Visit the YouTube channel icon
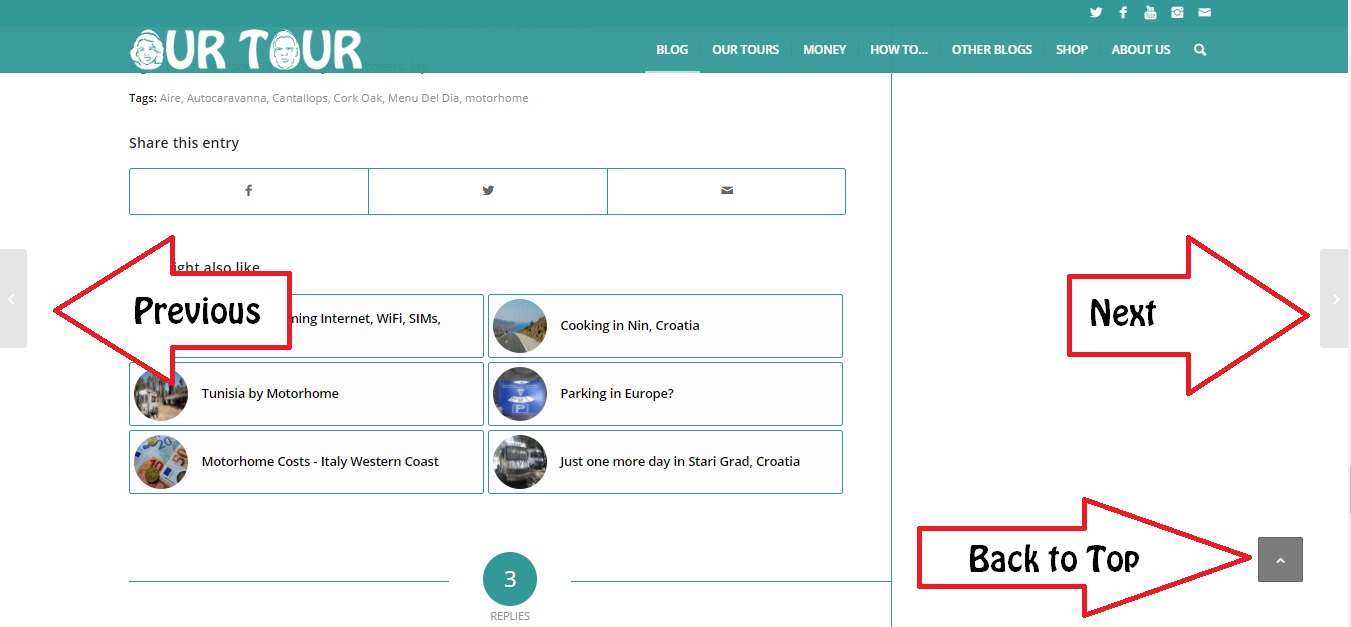 tap(1149, 12)
